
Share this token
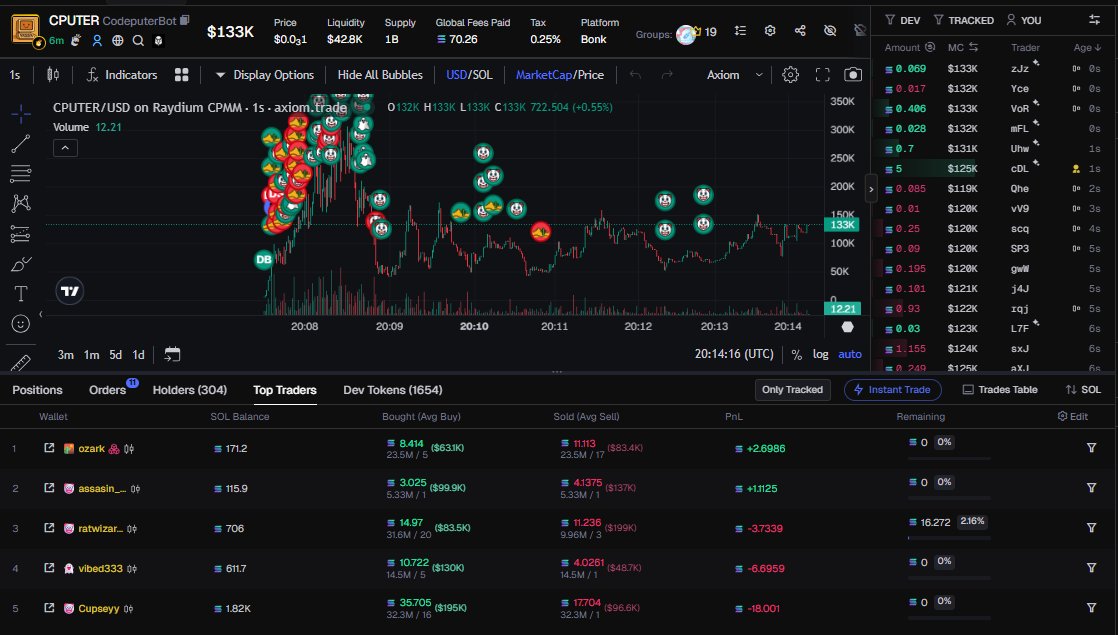[800, 31]
